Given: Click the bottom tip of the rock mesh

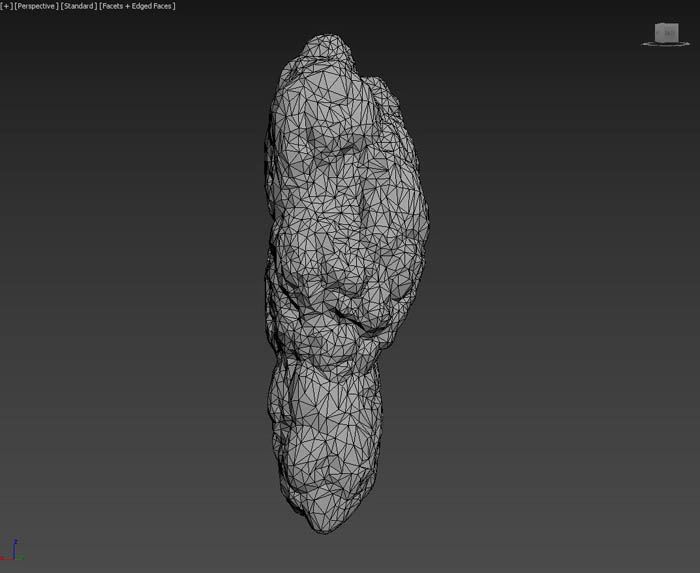Looking at the screenshot, I should click(x=318, y=526).
